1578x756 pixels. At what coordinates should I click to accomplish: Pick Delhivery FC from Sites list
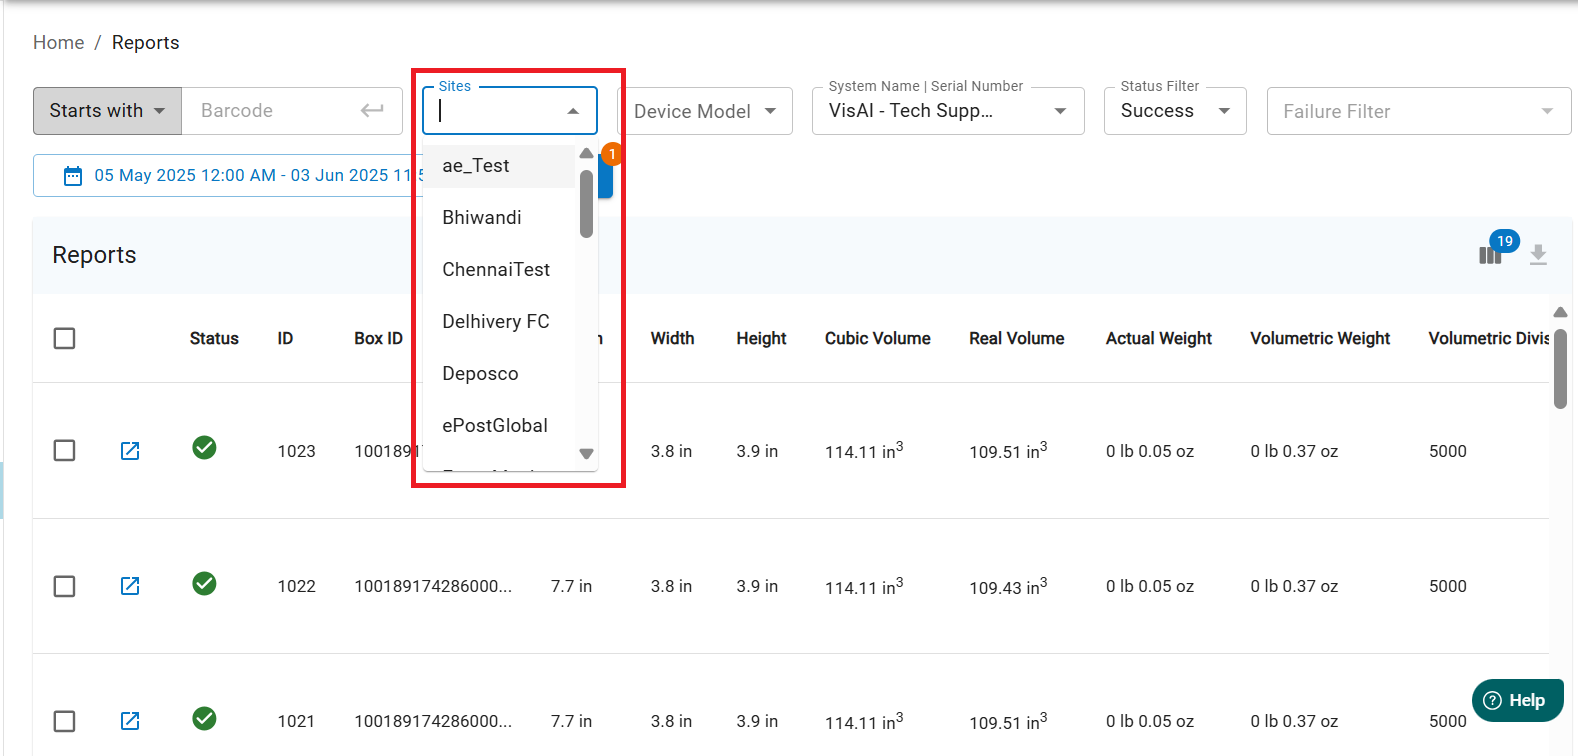(499, 322)
